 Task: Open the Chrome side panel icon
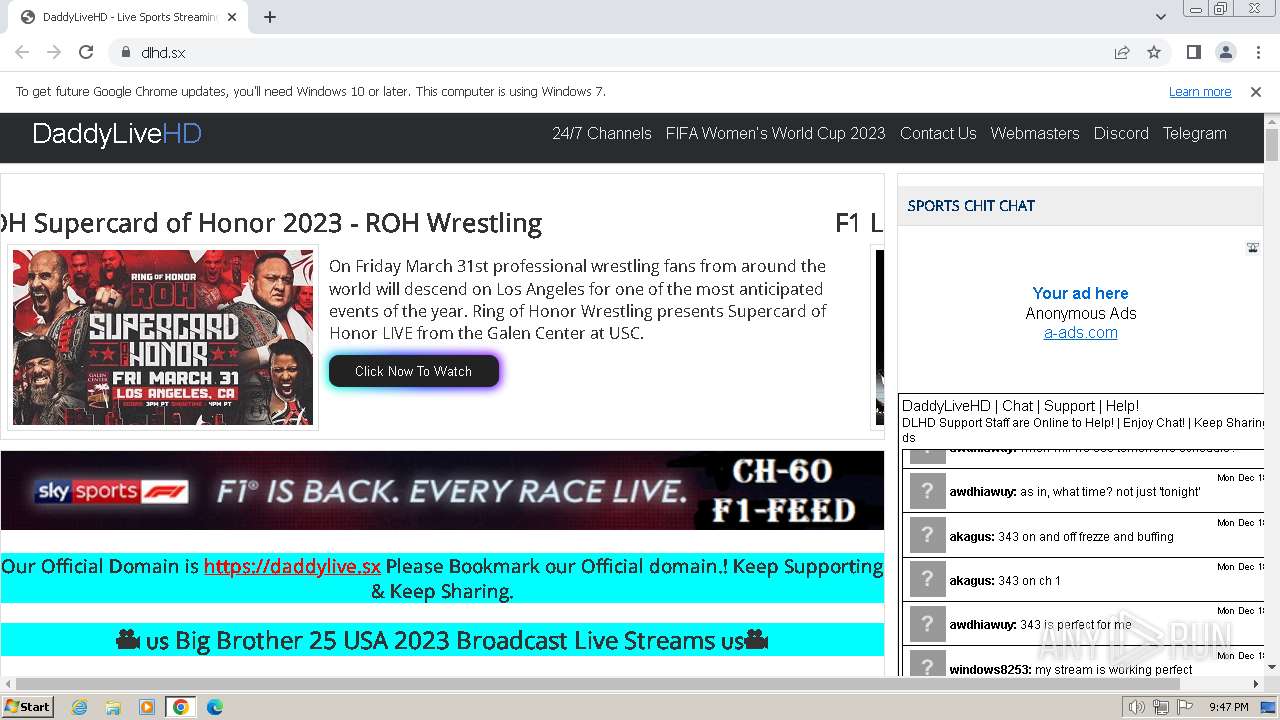[1194, 52]
